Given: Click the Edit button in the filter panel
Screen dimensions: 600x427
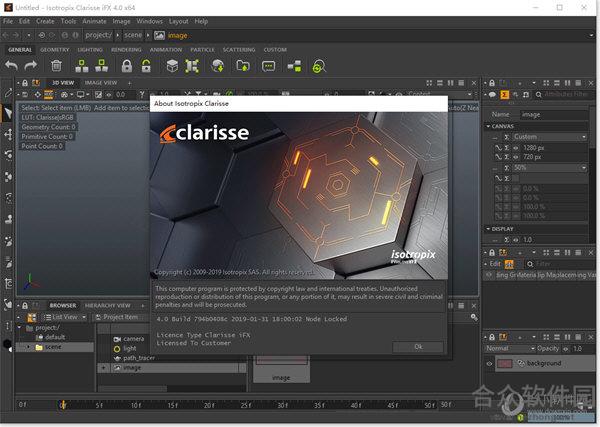Looking at the screenshot, I should click(x=495, y=264).
